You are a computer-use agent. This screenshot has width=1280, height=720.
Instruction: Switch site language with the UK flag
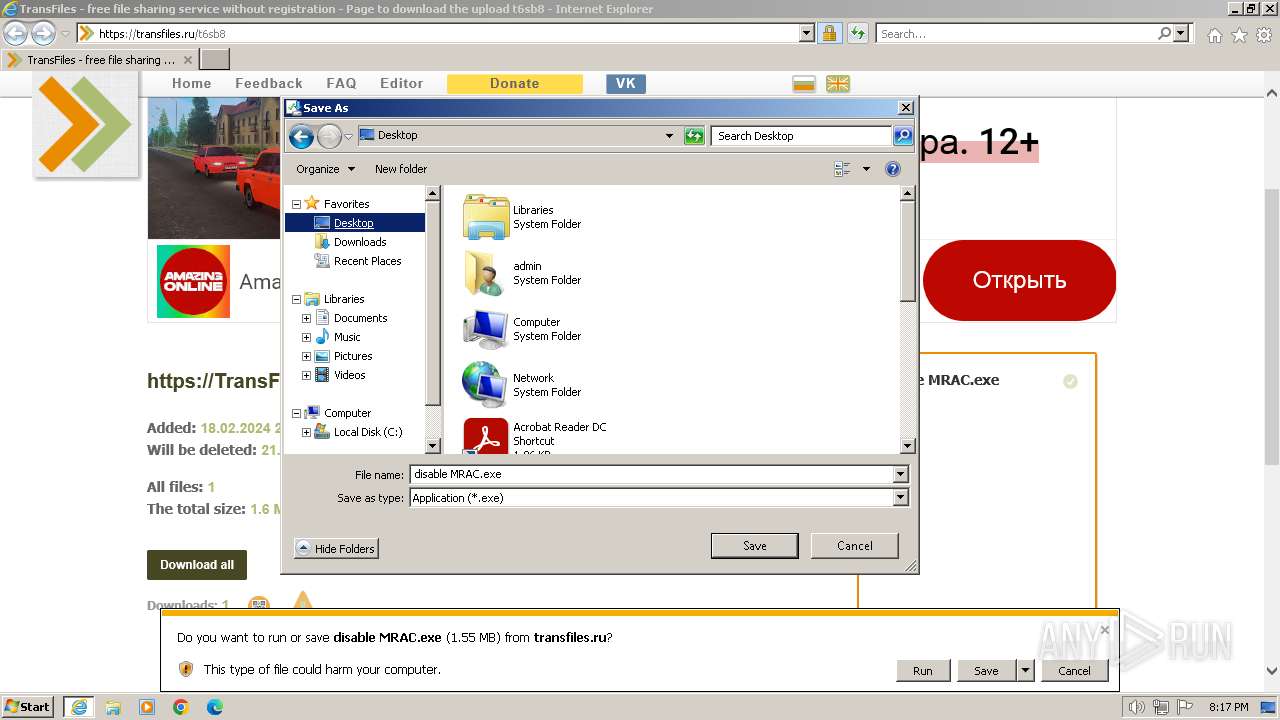pyautogui.click(x=838, y=84)
